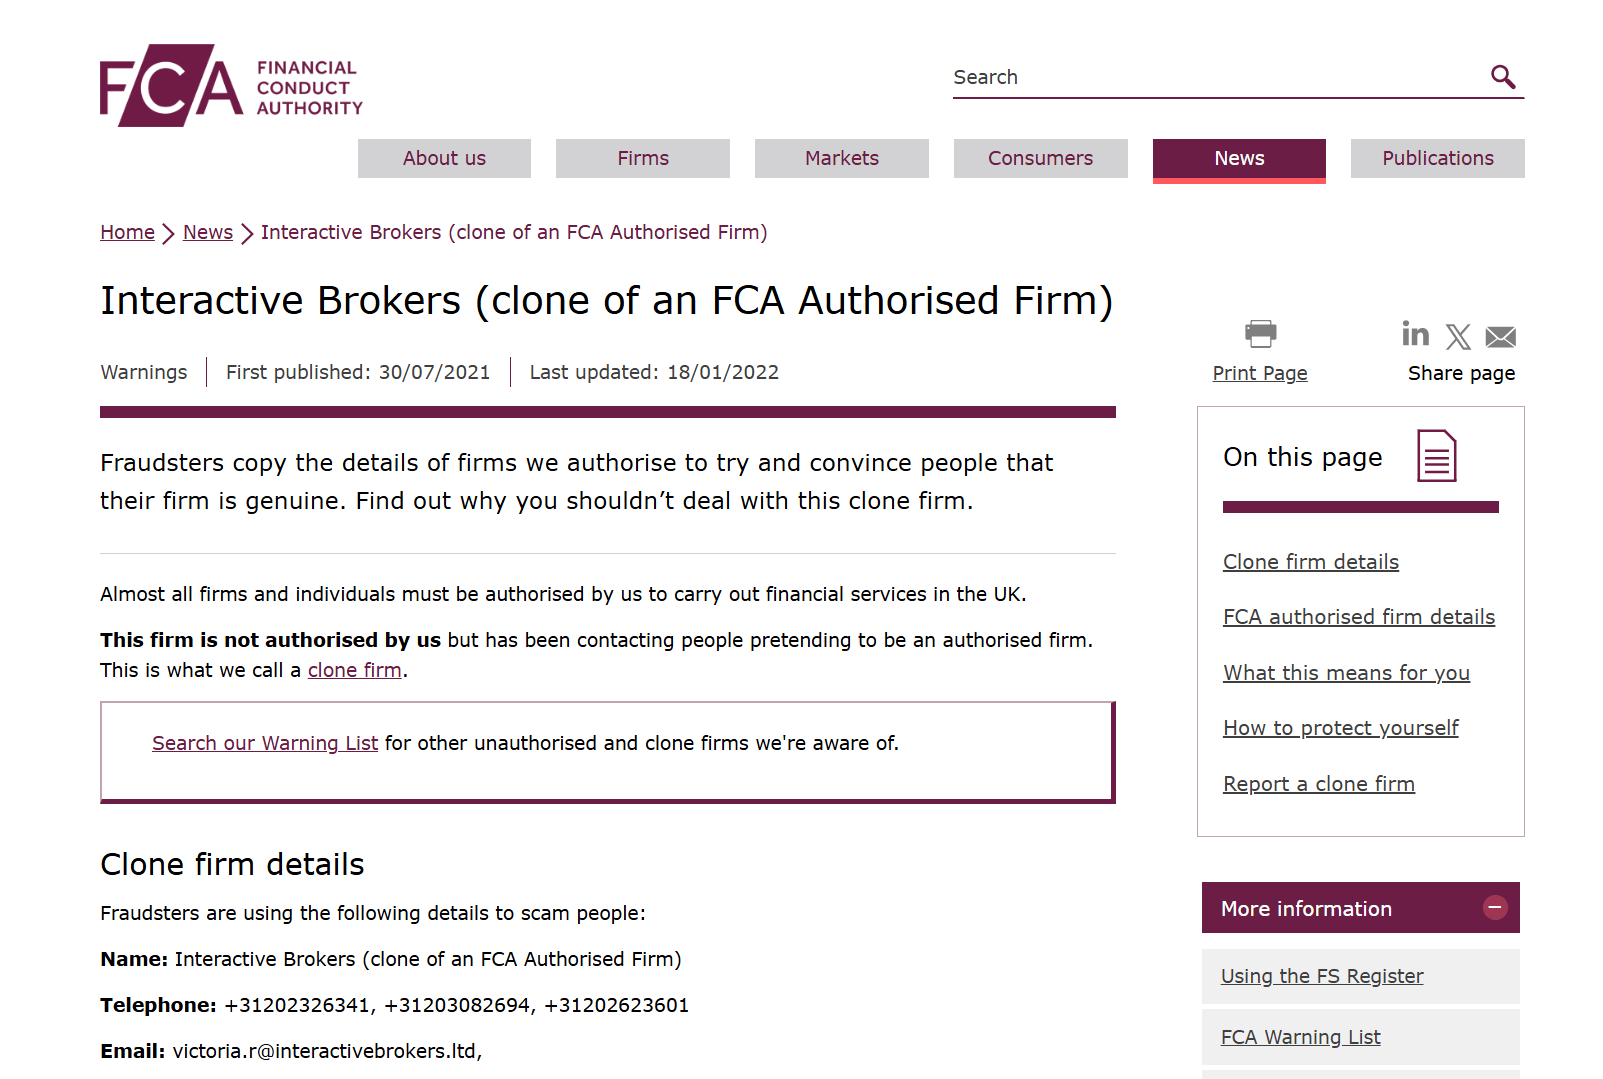Go to Home breadcrumb link

[127, 232]
